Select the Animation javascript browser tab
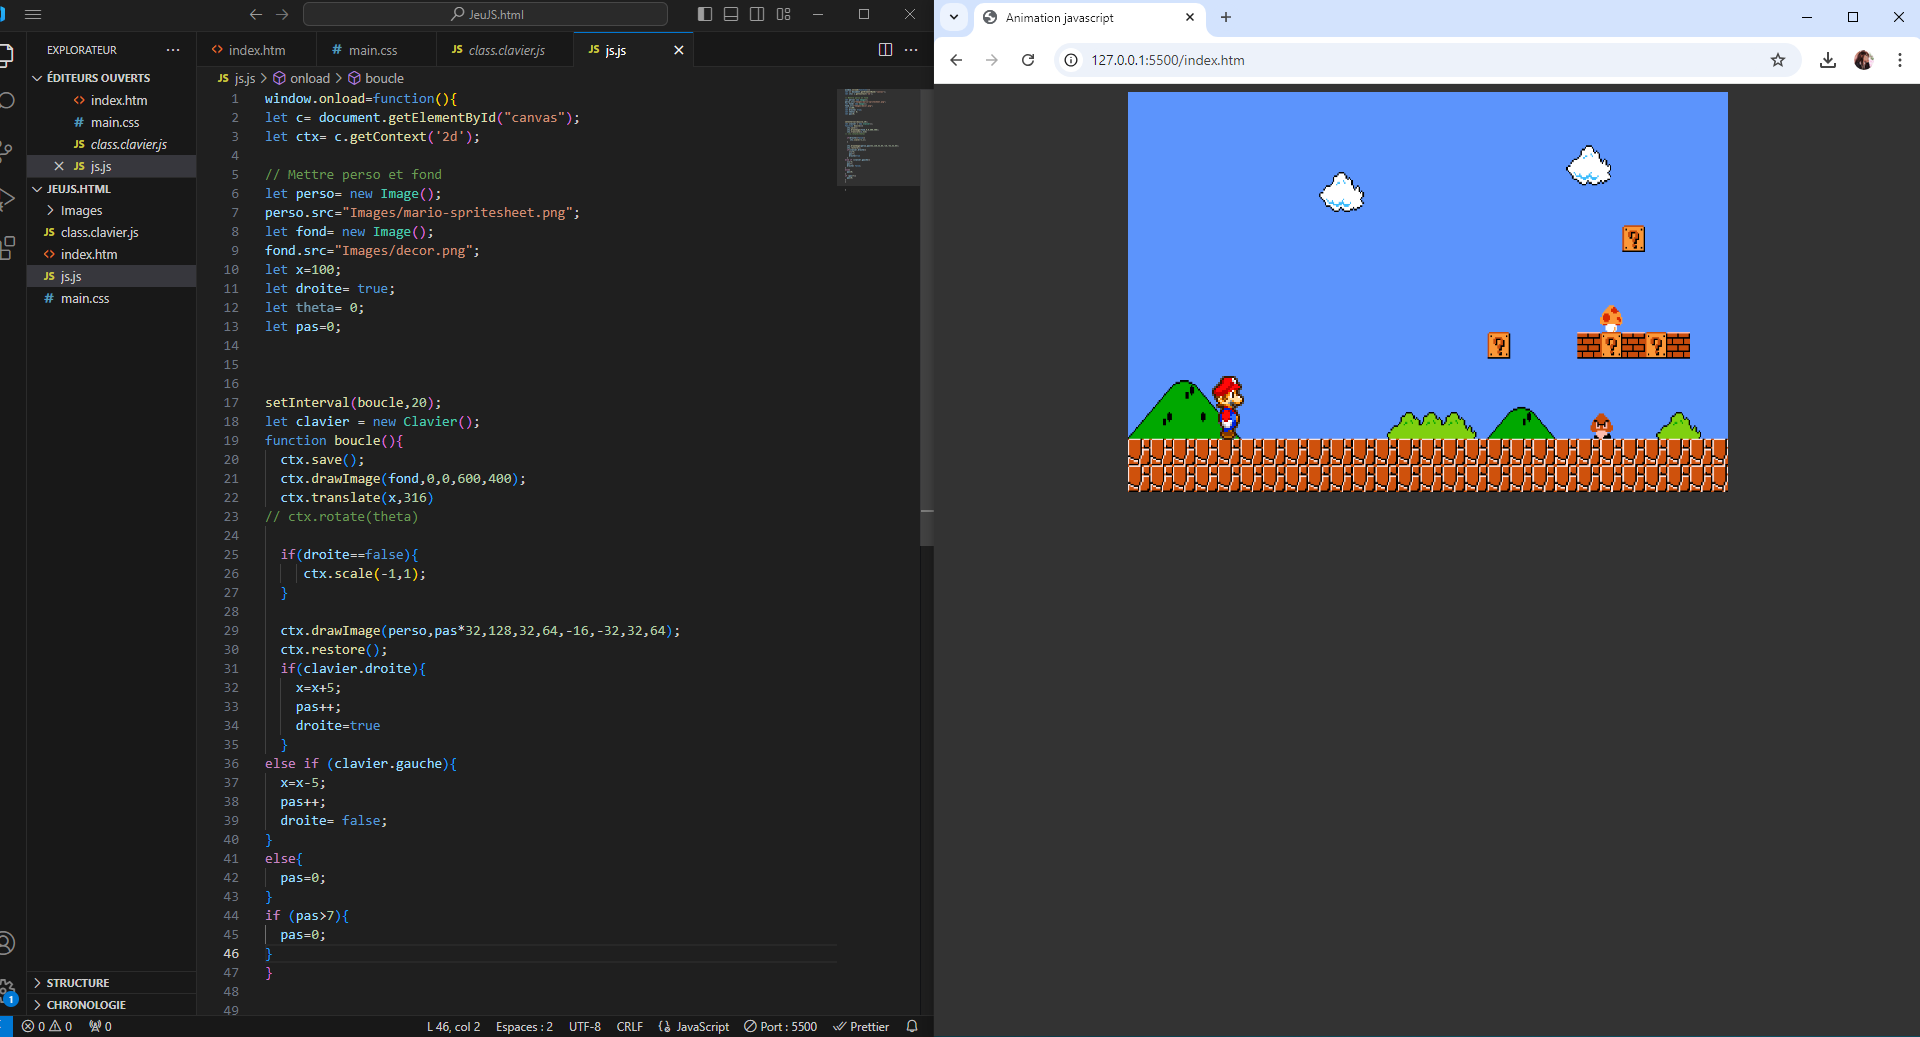Viewport: 1920px width, 1037px height. pyautogui.click(x=1089, y=18)
